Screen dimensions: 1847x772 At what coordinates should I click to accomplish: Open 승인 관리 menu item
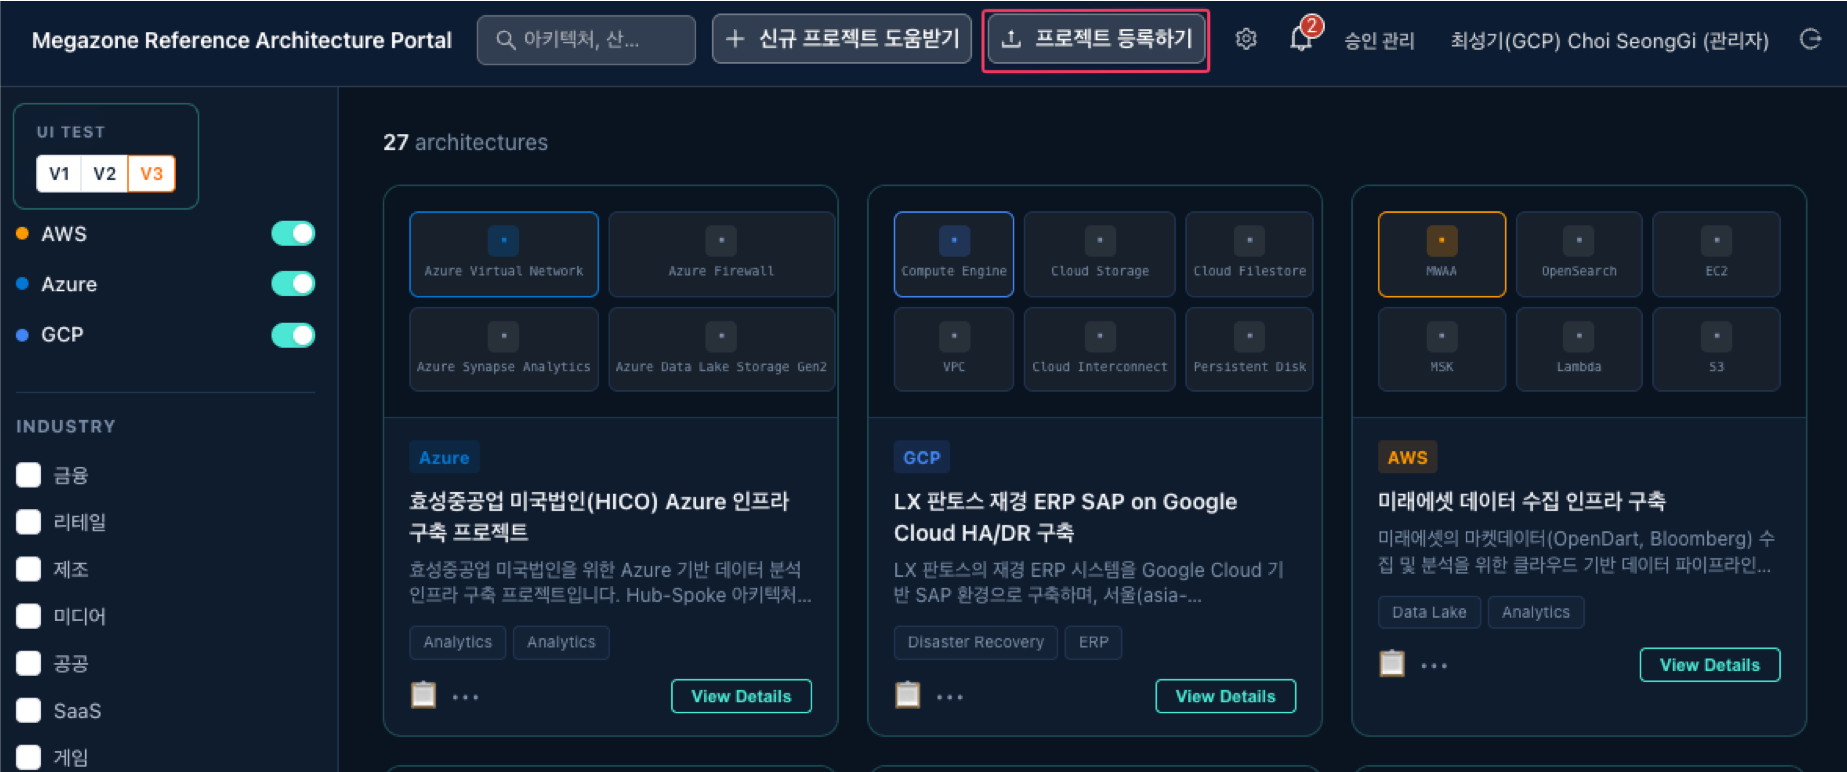click(1379, 41)
